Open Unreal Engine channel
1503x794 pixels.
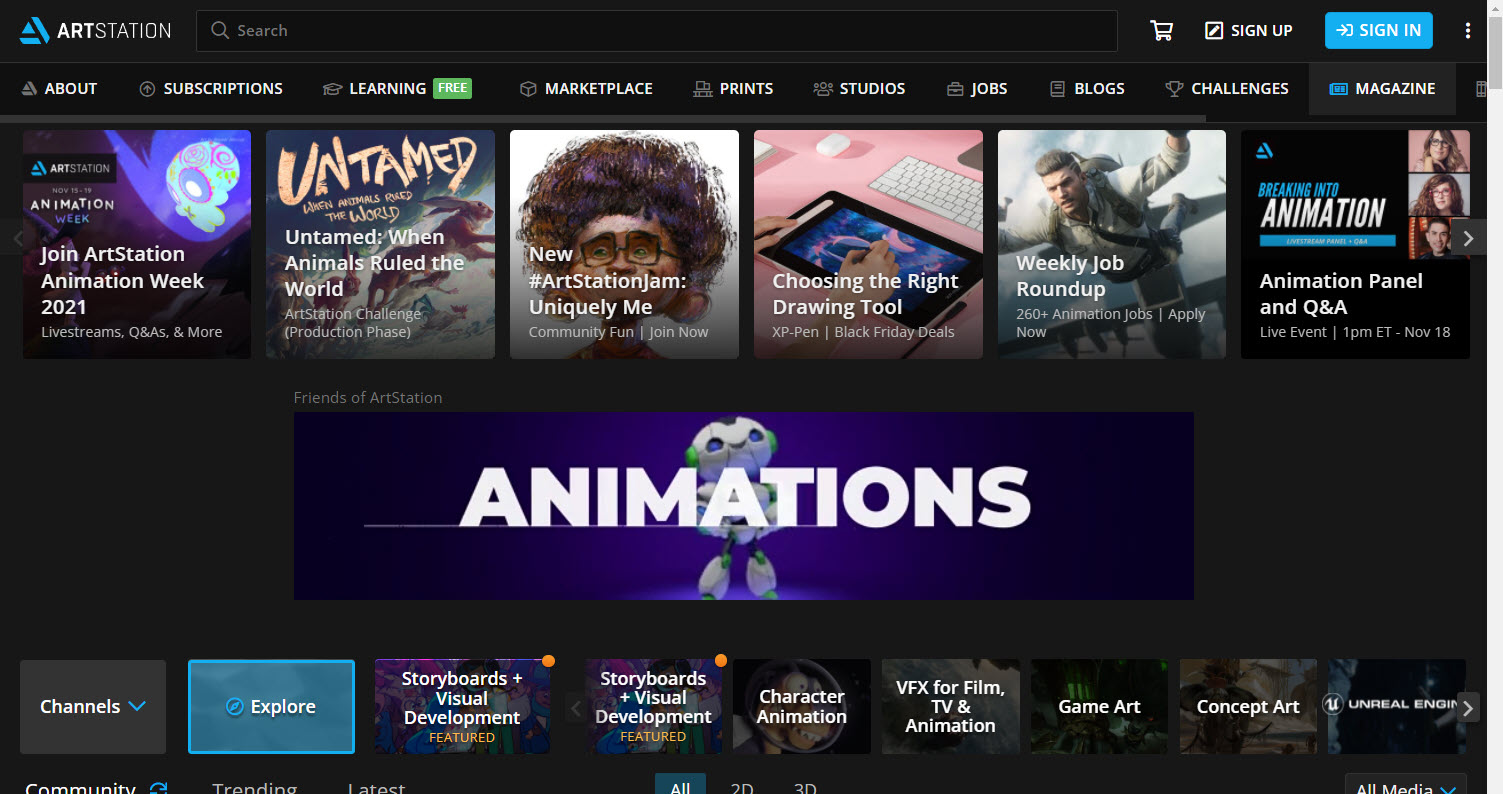pyautogui.click(x=1396, y=707)
